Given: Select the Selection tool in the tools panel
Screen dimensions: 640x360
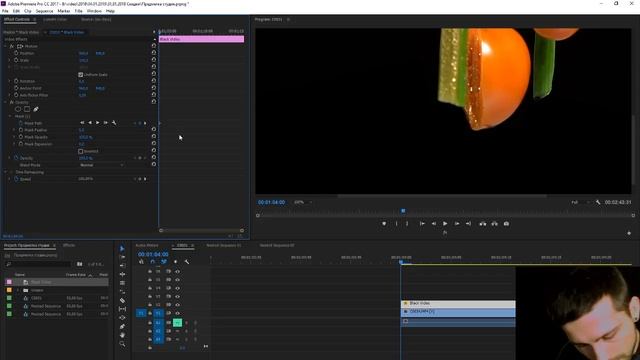Looking at the screenshot, I should click(x=122, y=249).
